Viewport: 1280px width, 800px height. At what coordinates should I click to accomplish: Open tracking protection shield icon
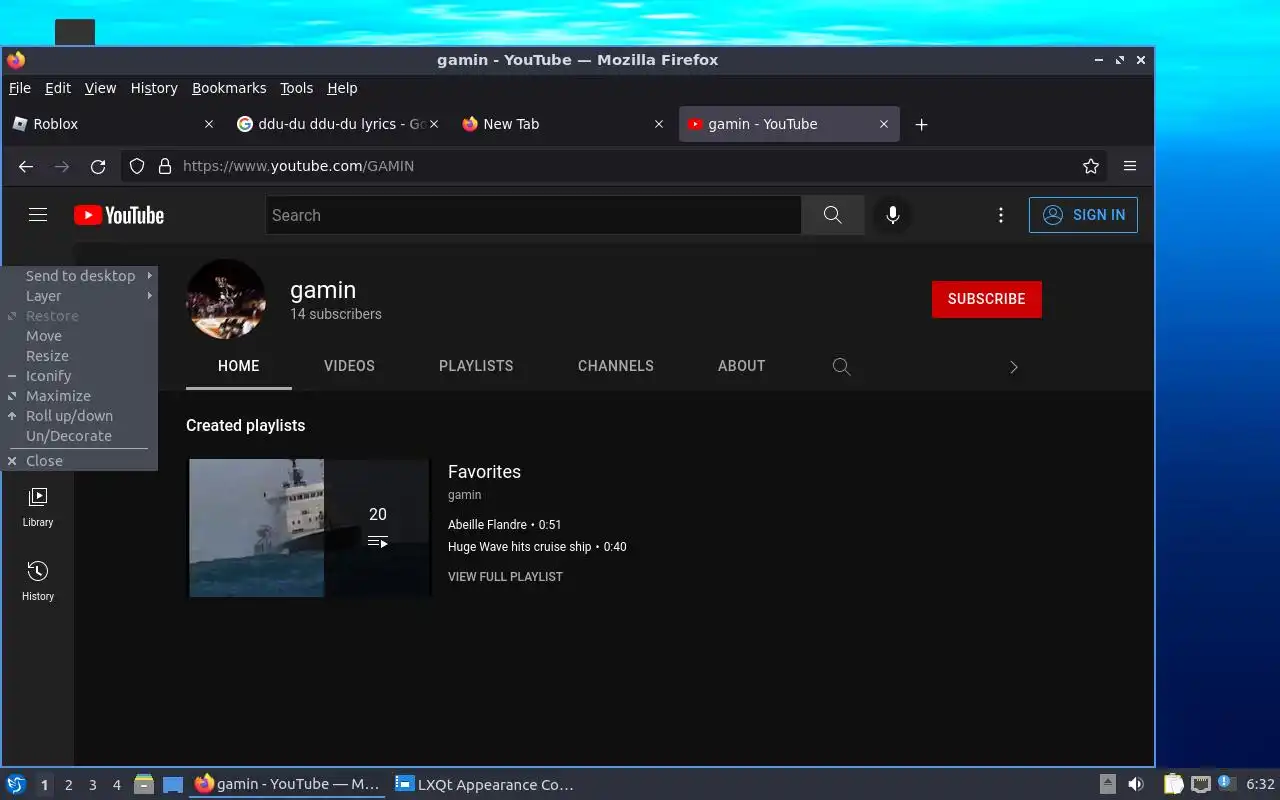coord(137,166)
